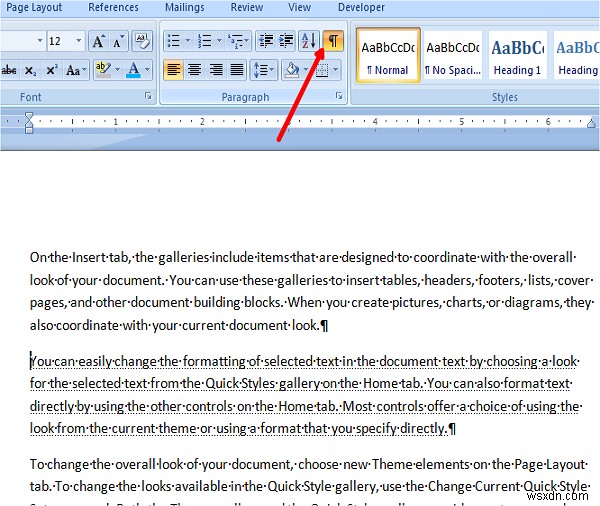Toggle Superscript formatting
The width and height of the screenshot is (600, 506).
(51, 70)
